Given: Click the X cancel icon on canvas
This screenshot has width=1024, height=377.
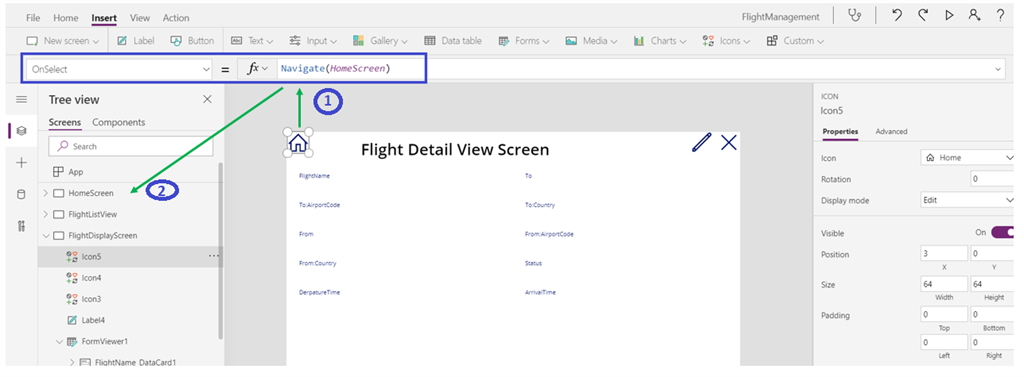Looking at the screenshot, I should [x=729, y=142].
